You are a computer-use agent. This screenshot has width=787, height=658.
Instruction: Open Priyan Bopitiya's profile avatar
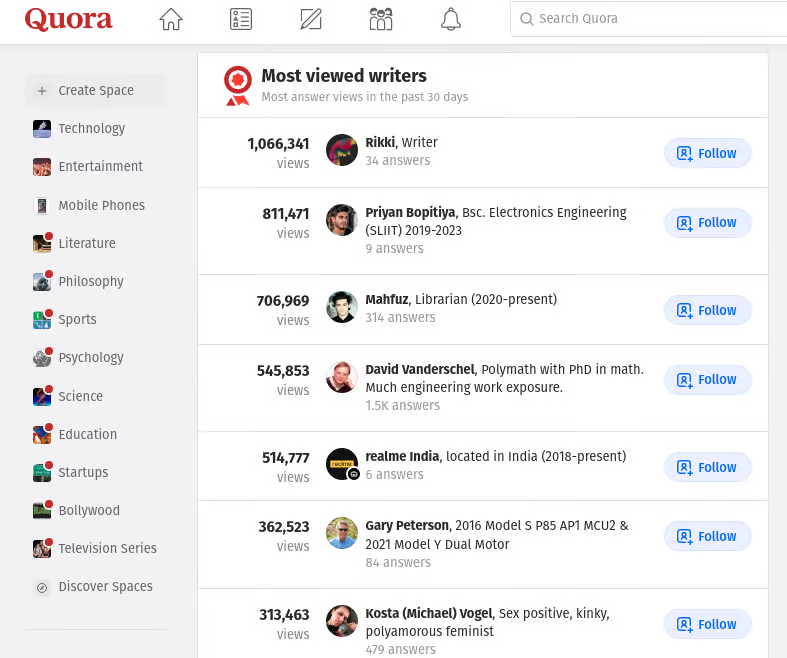click(342, 220)
